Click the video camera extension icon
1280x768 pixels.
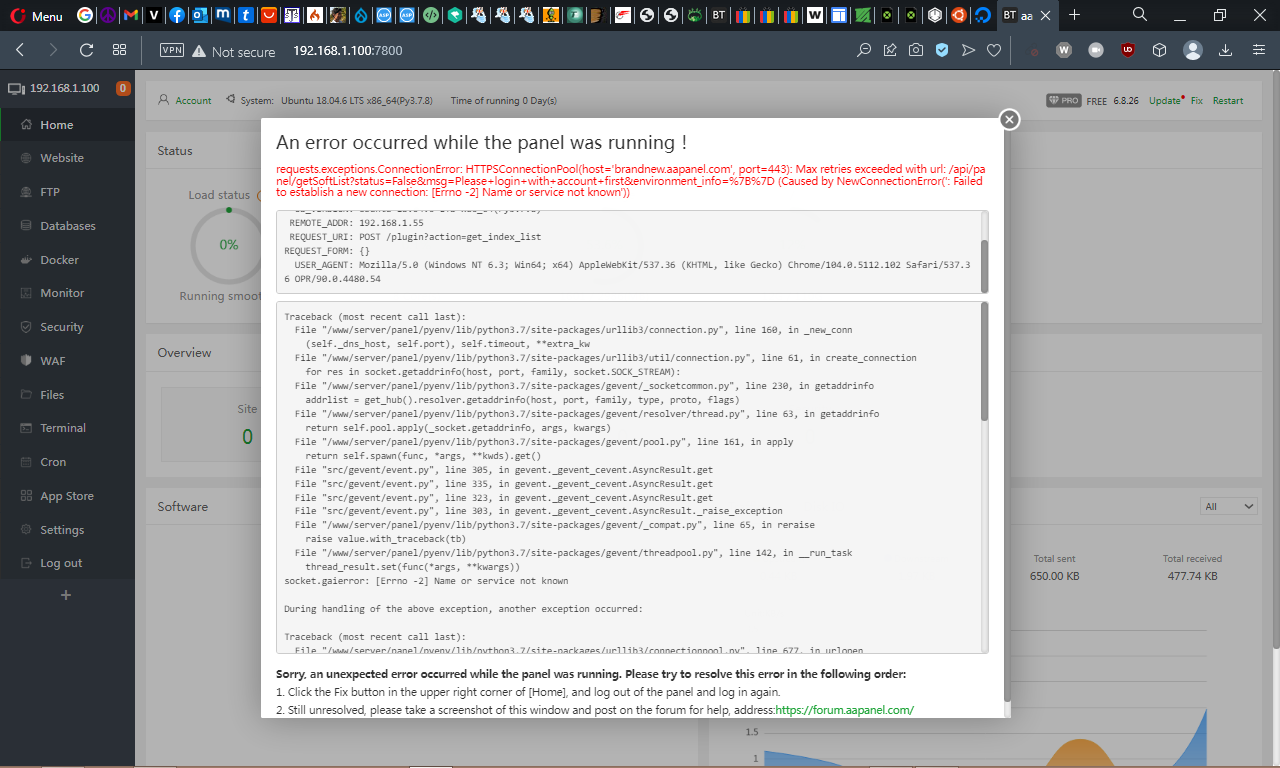coord(1096,50)
